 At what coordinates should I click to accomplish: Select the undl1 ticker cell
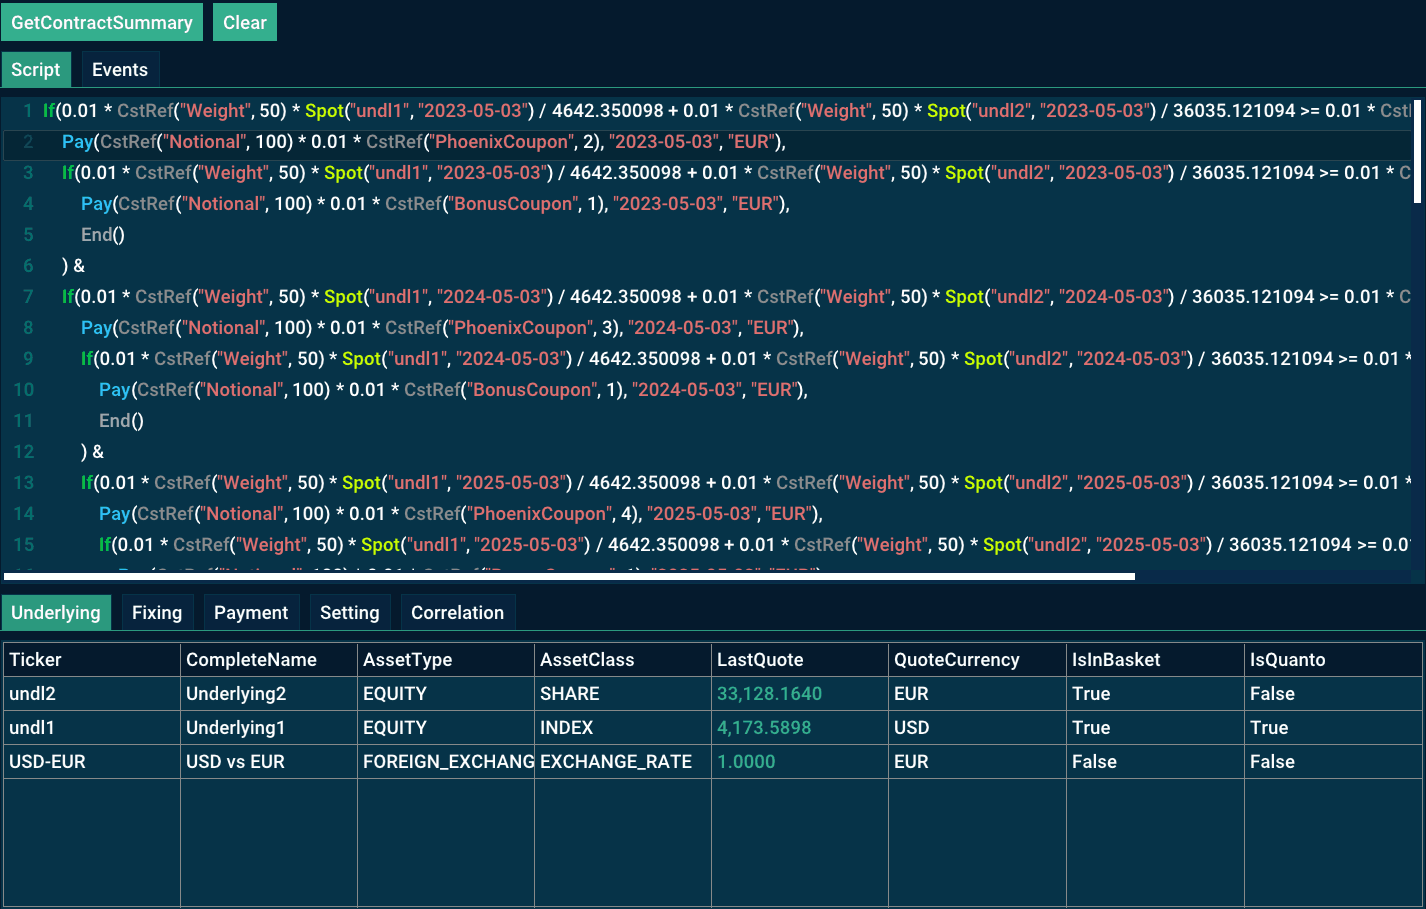point(91,728)
